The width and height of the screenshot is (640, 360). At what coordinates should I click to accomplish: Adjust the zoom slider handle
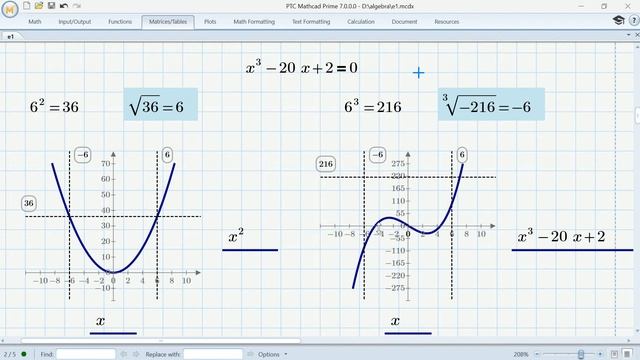point(581,354)
